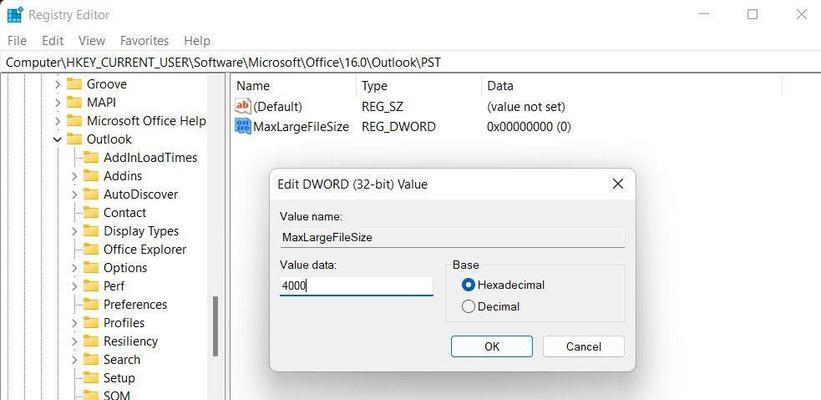Open the Favorites menu
821x400 pixels.
pos(144,40)
